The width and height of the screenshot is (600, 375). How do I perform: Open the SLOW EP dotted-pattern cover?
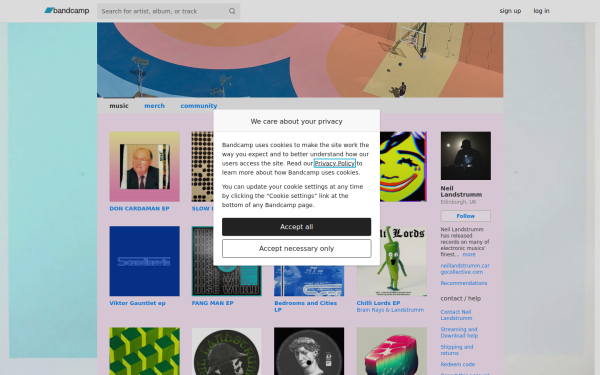pyautogui.click(x=202, y=166)
